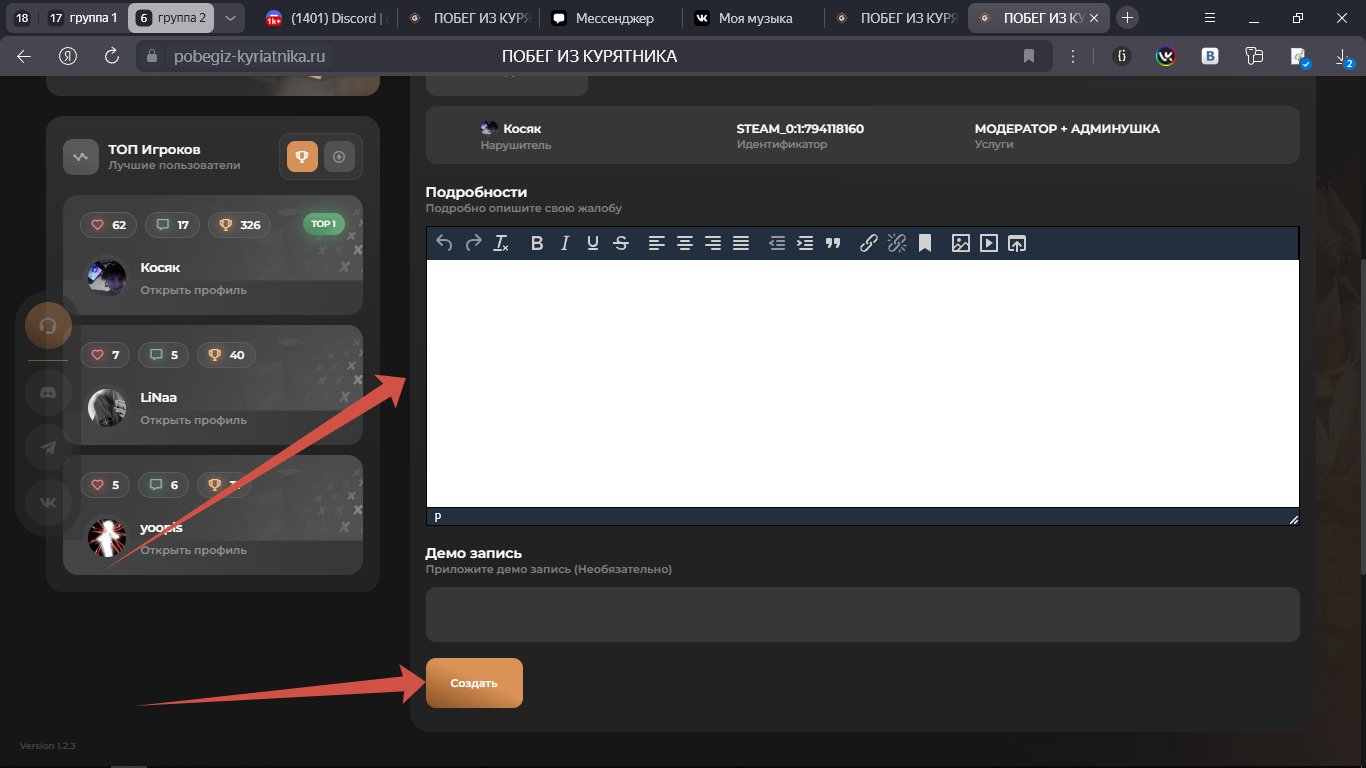The image size is (1366, 768).
Task: Open the browser downloads icon
Action: pos(1344,57)
